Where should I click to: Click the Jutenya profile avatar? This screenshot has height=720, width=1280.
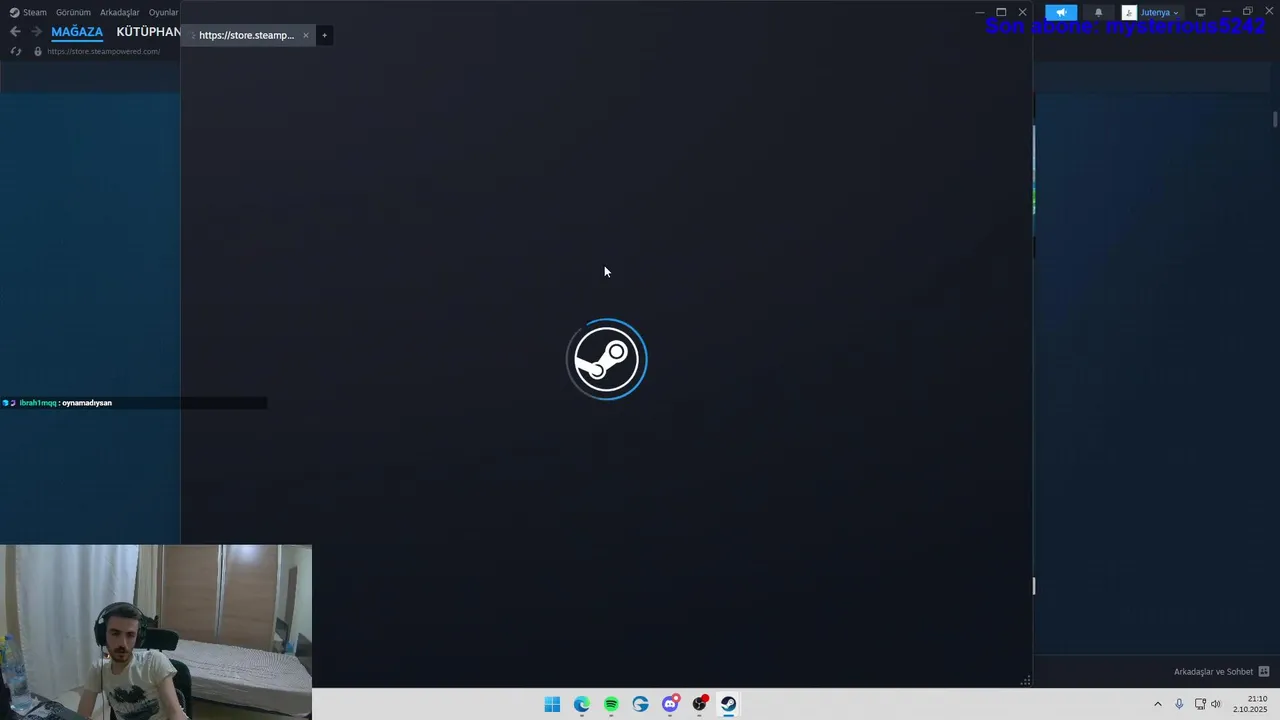(1129, 12)
